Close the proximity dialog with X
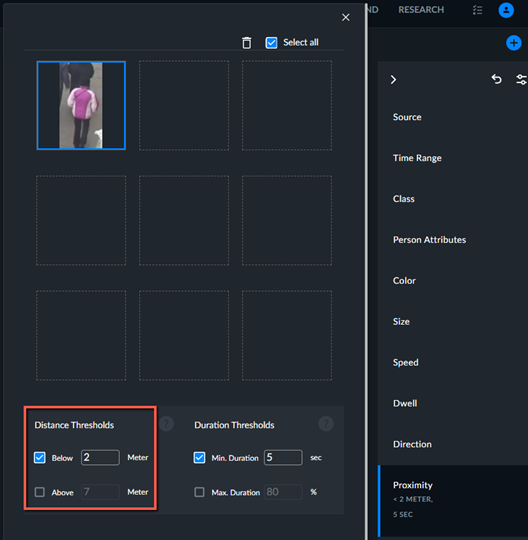This screenshot has height=540, width=528. tap(345, 17)
